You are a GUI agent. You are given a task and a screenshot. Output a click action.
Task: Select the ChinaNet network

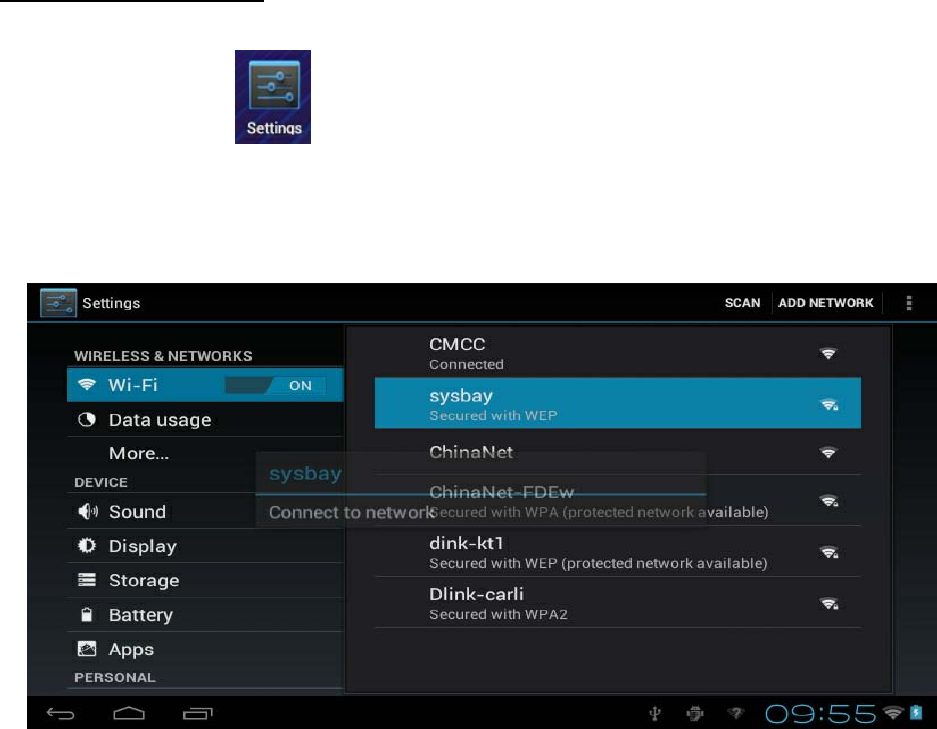click(x=618, y=452)
